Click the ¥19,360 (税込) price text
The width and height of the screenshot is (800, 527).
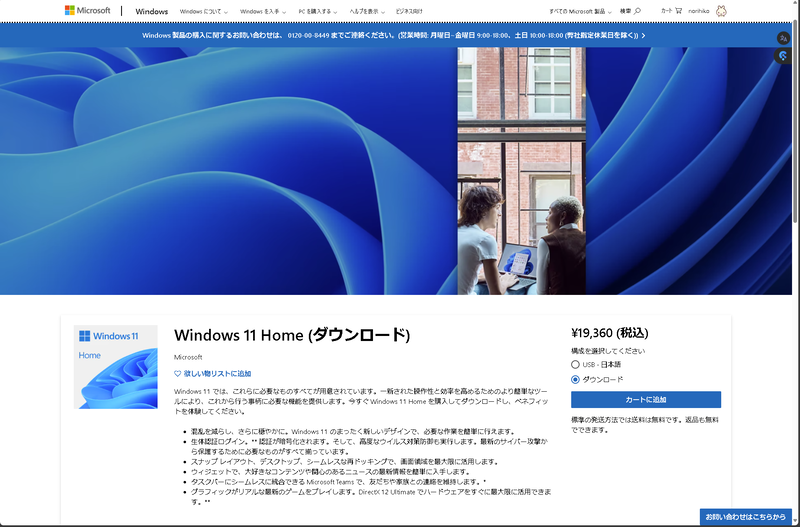pos(610,333)
